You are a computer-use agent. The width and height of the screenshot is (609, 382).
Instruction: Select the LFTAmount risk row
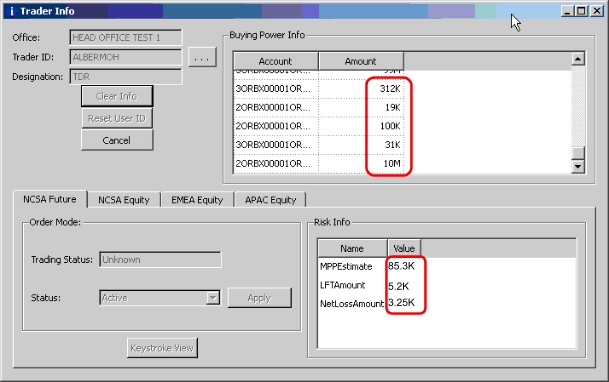tap(369, 286)
